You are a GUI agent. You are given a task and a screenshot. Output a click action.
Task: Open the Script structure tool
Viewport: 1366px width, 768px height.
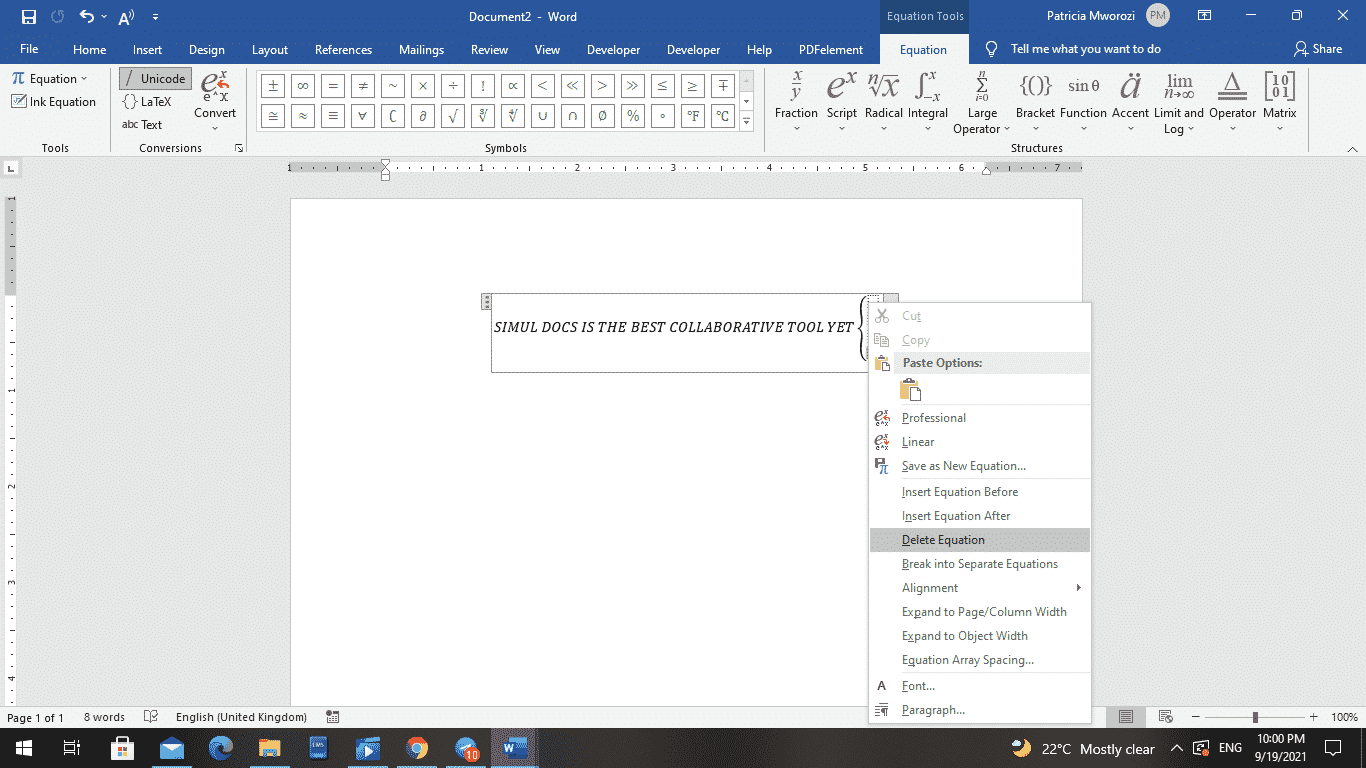tap(841, 100)
